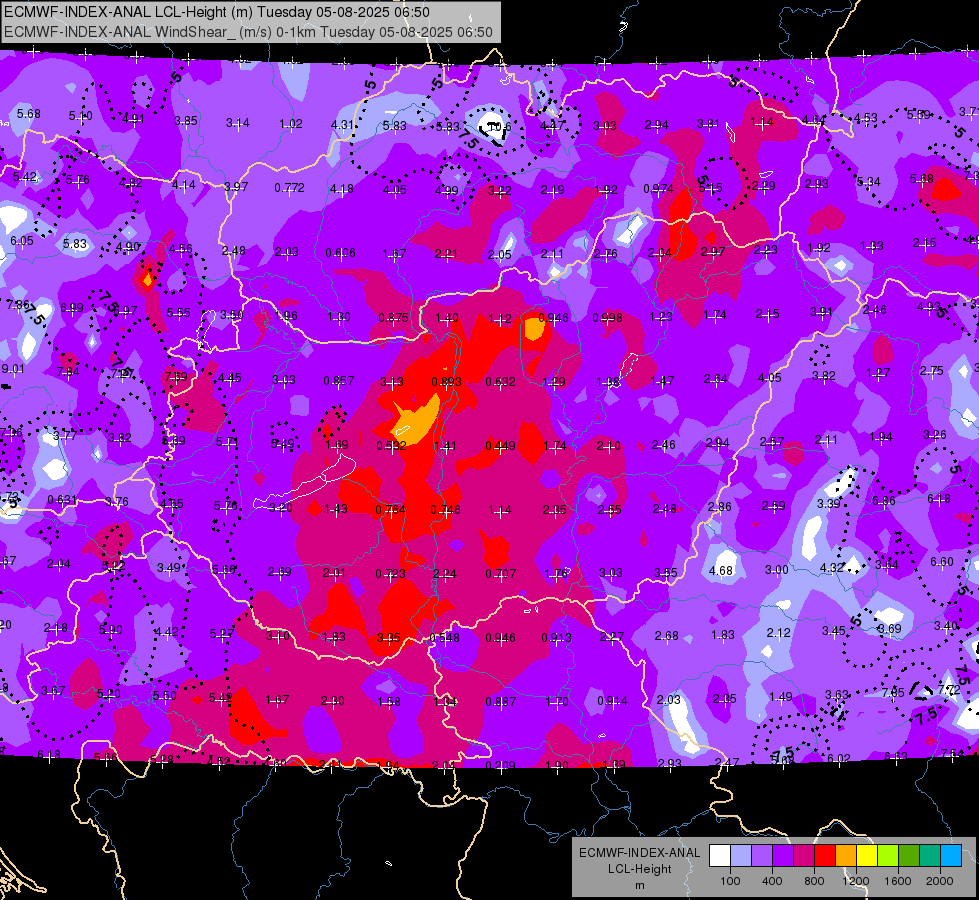
Task: Click the legend label '400'
Action: coord(772,881)
